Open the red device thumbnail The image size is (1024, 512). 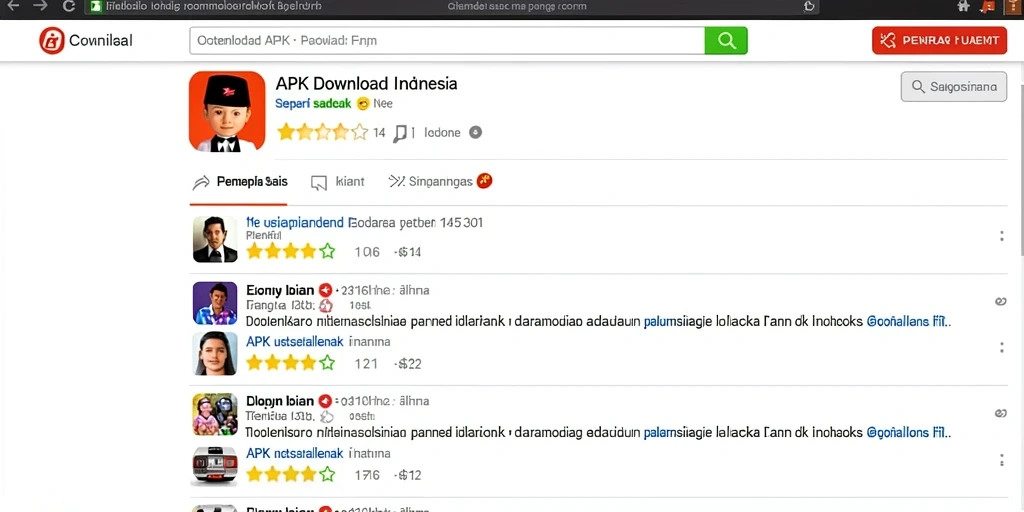coord(214,466)
